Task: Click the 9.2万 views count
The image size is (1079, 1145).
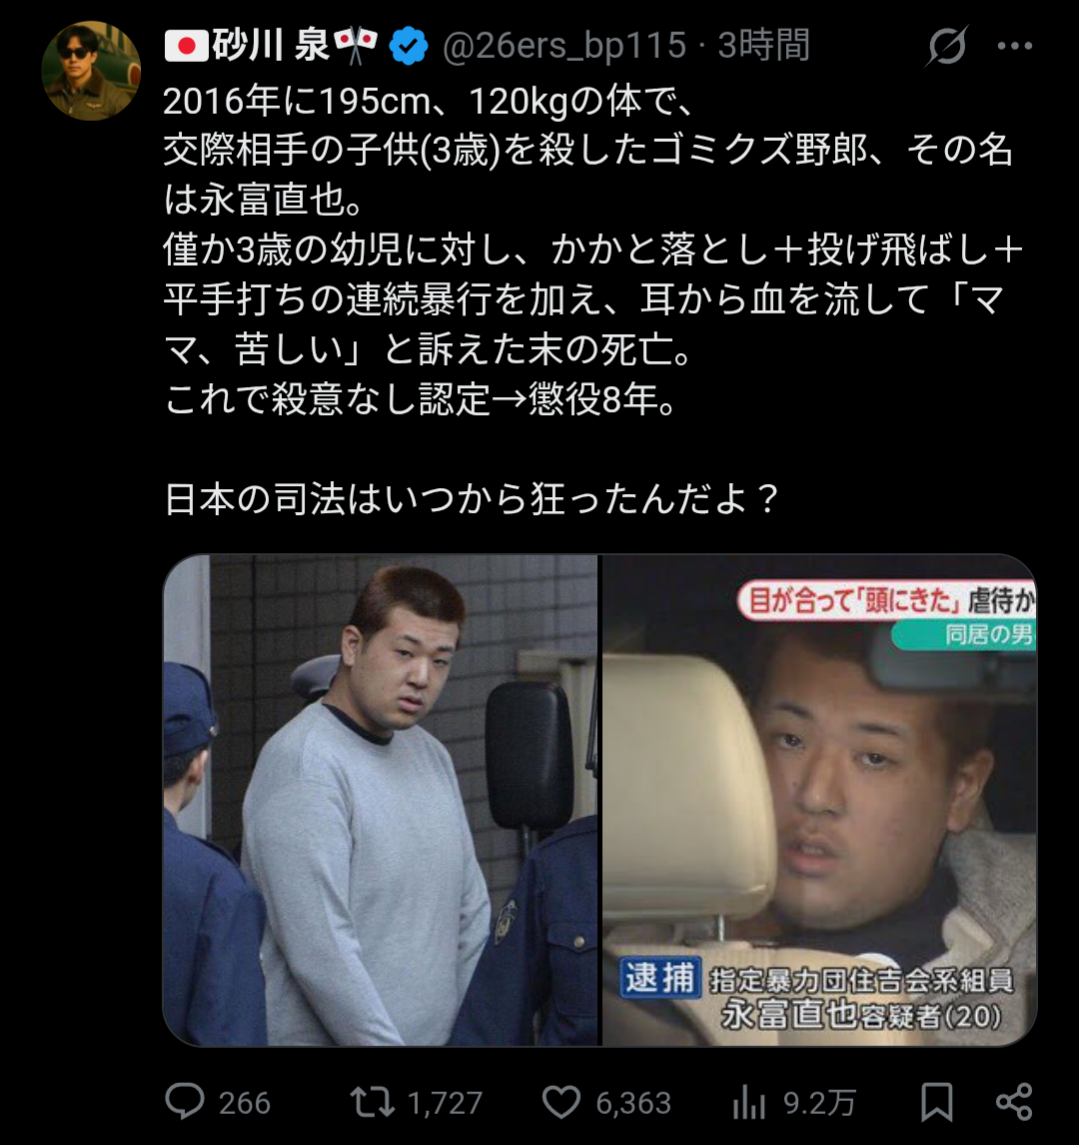Action: click(x=819, y=1103)
